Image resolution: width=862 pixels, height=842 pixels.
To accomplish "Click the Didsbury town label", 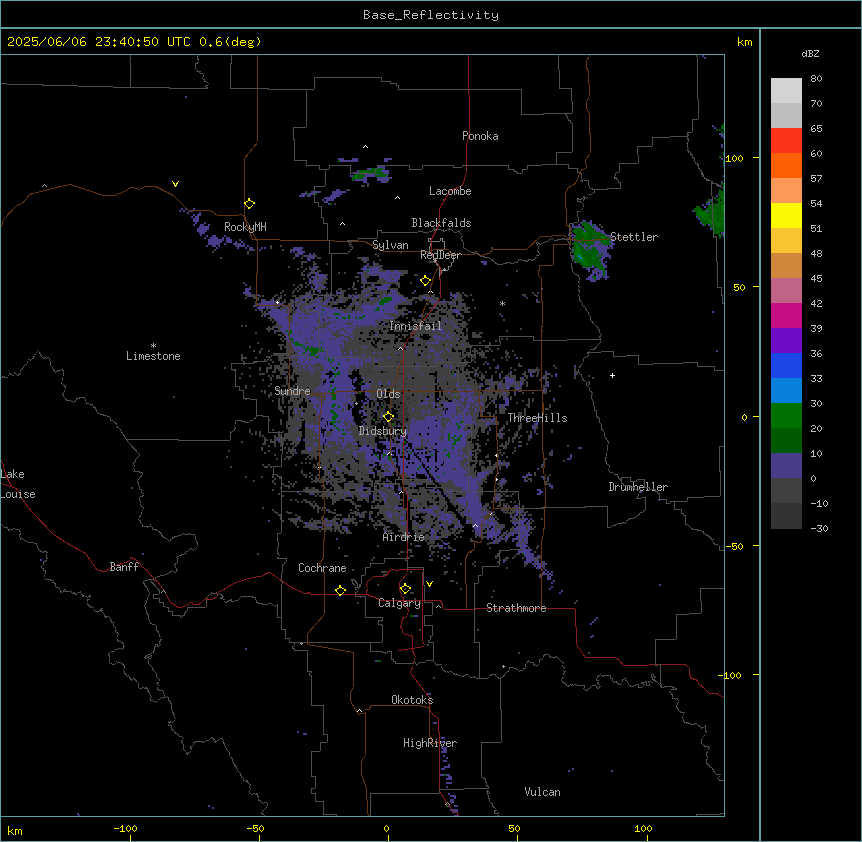I will pyautogui.click(x=383, y=431).
